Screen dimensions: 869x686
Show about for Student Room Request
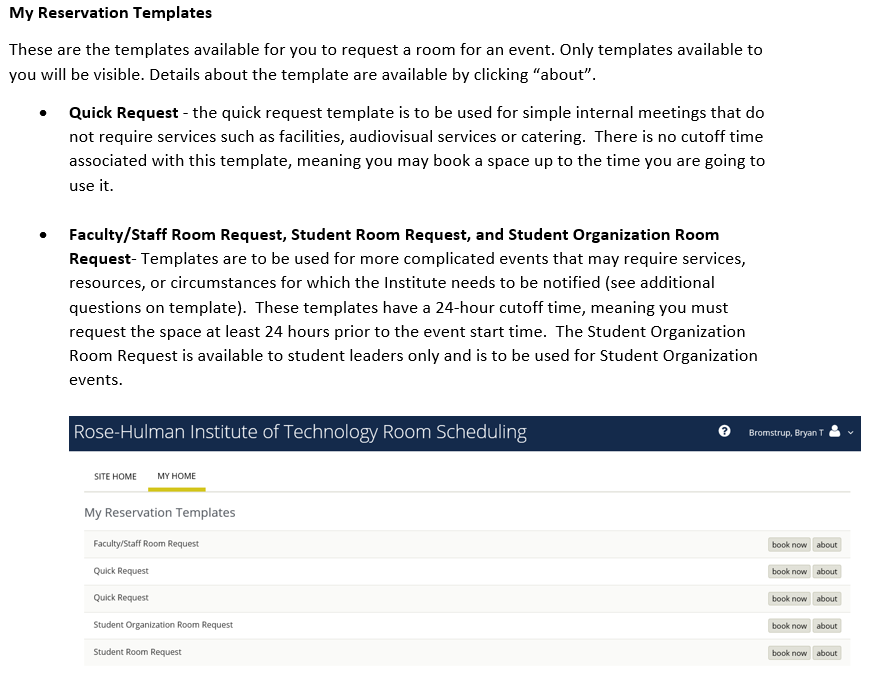pyautogui.click(x=827, y=653)
